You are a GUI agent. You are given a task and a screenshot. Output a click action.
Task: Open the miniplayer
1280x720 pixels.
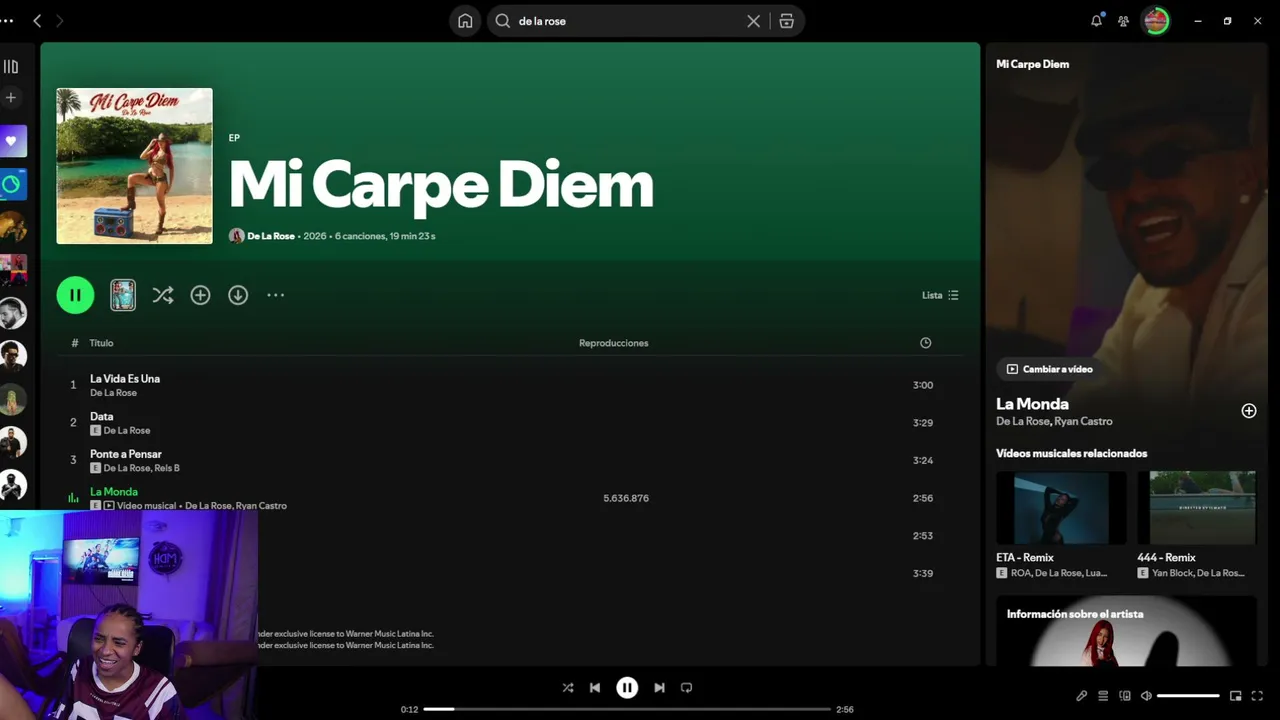pos(1236,696)
